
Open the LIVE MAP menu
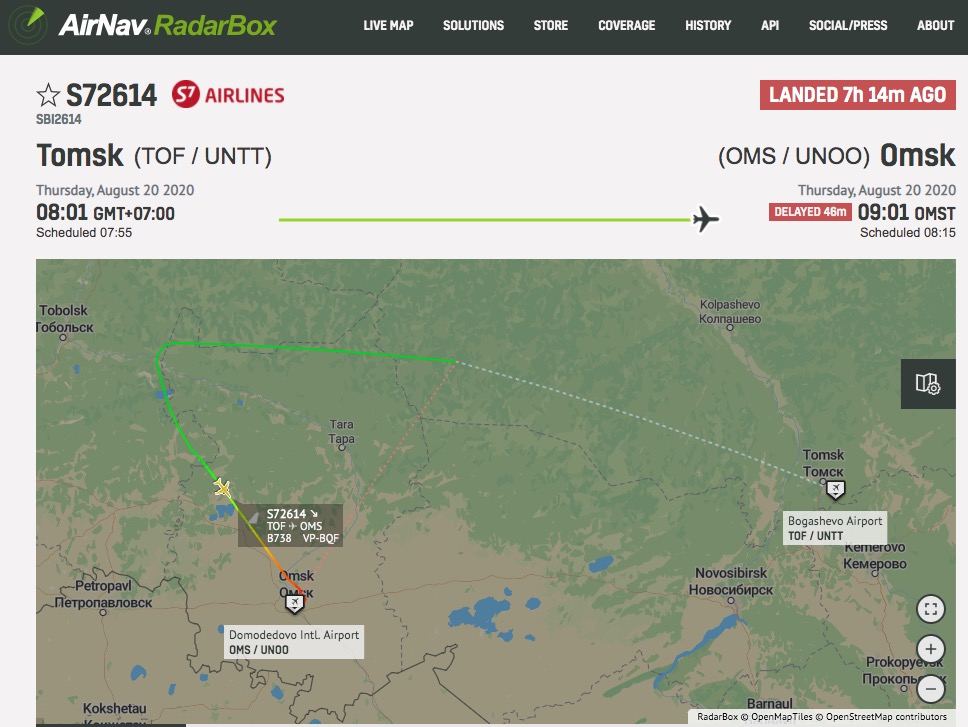click(x=388, y=25)
